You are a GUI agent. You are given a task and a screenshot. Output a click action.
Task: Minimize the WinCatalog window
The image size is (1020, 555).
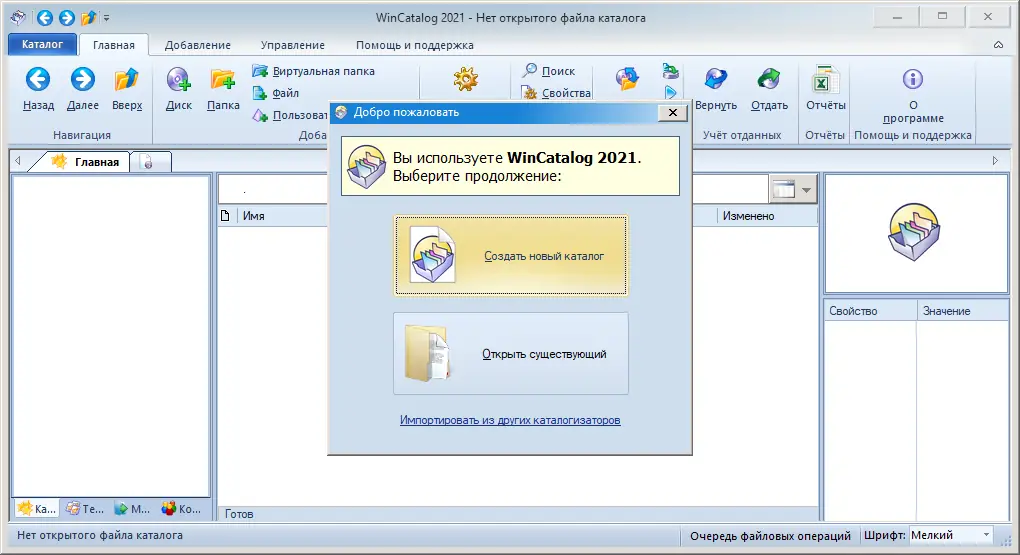[898, 17]
